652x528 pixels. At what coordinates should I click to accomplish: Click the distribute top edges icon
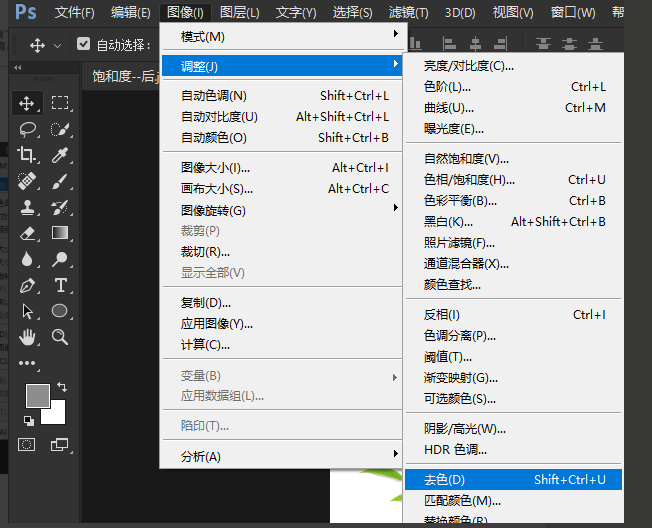coord(543,43)
